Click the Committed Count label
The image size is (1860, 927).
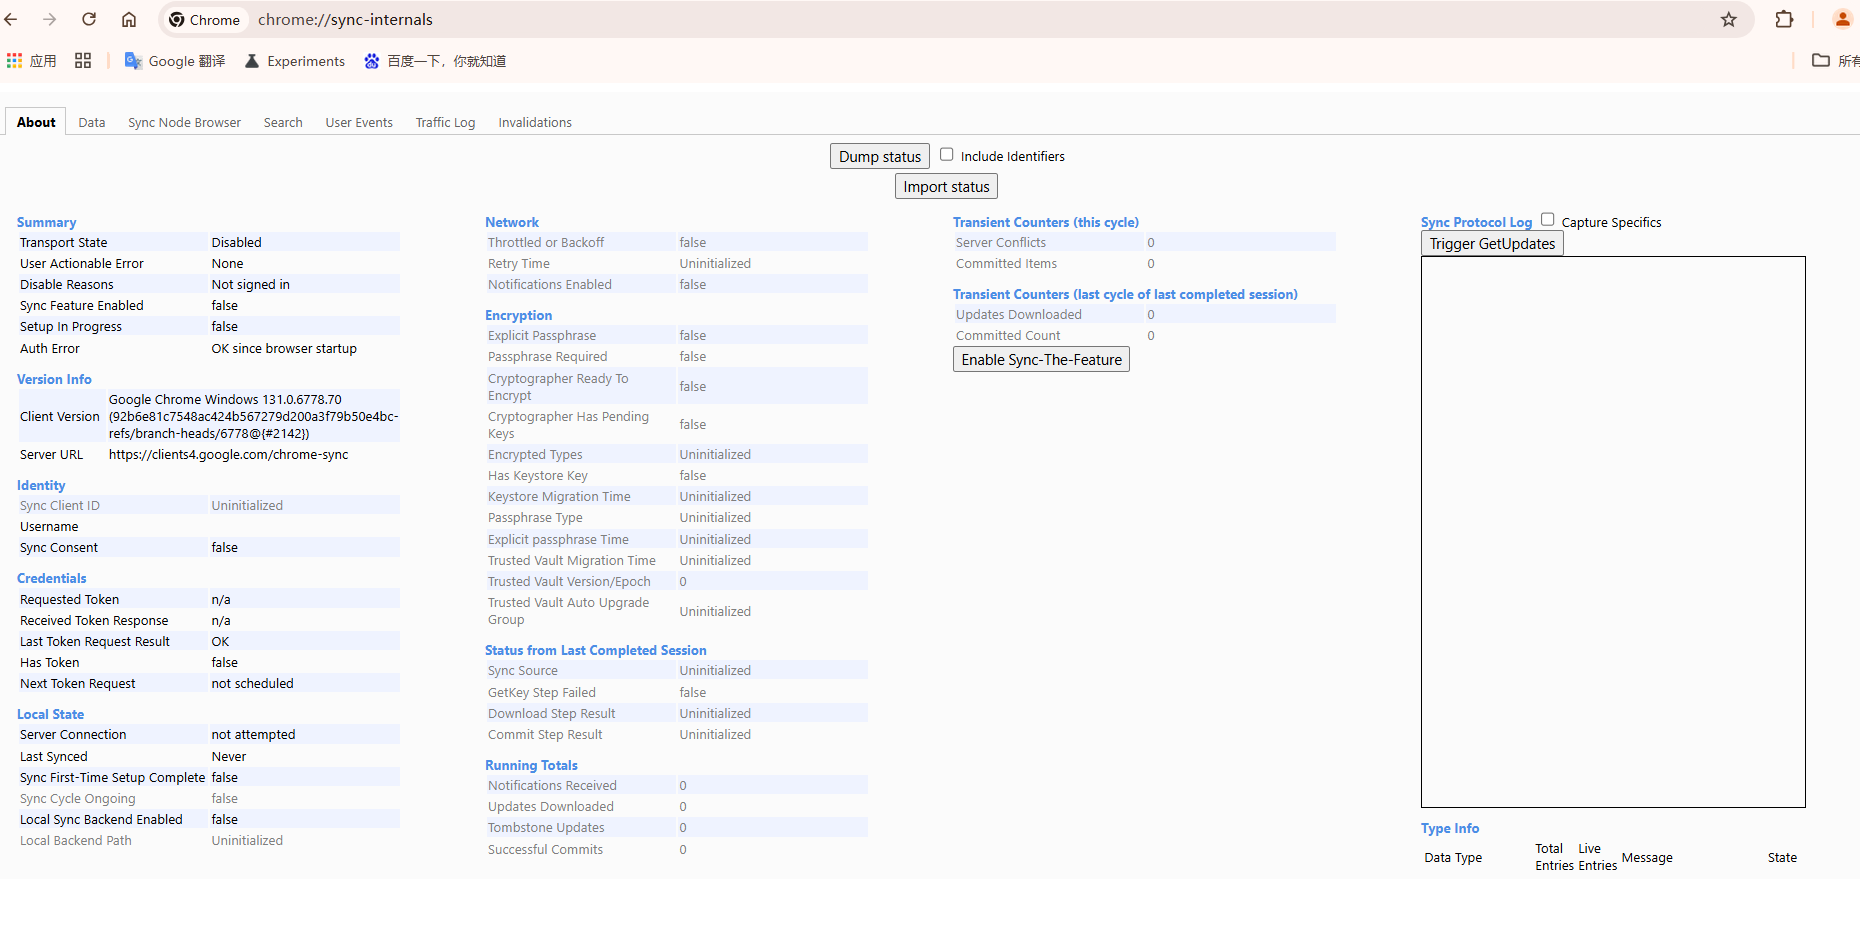point(1008,335)
